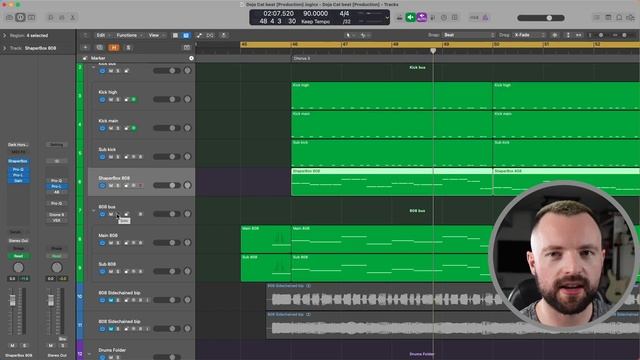Enable Flex with the Flex icon
640x360 pixels.
click(x=210, y=36)
